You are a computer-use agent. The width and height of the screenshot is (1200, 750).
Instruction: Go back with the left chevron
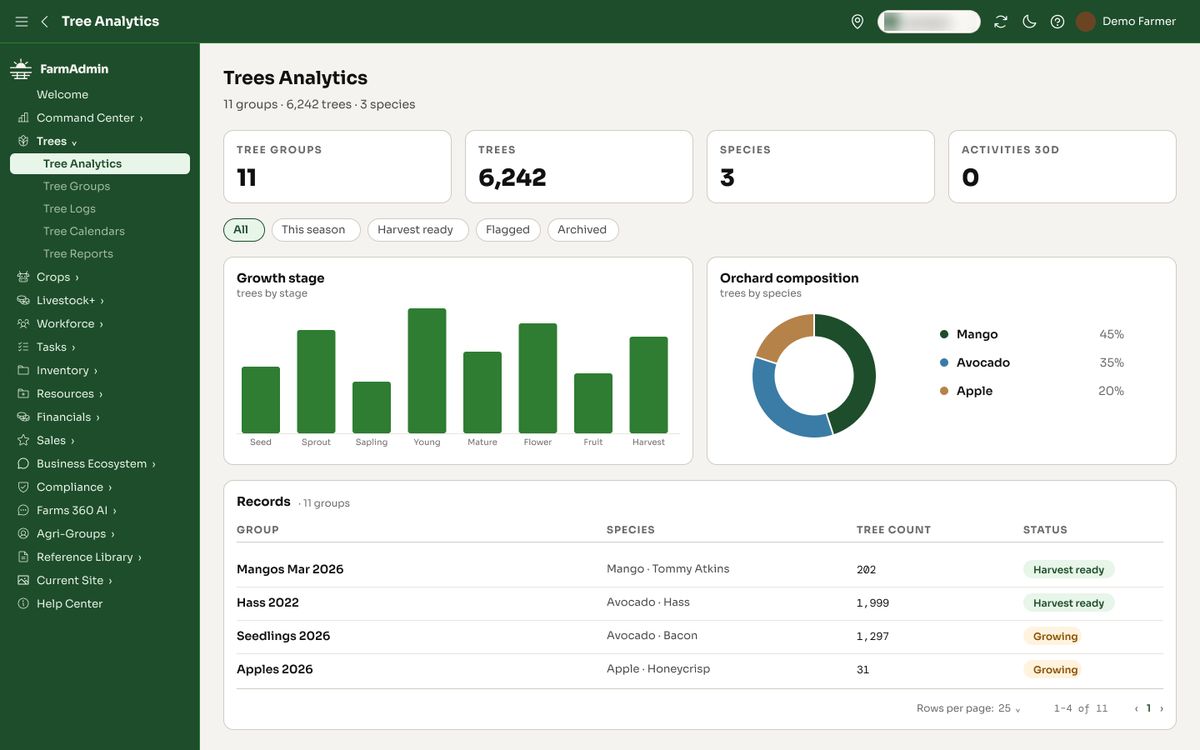[44, 21]
